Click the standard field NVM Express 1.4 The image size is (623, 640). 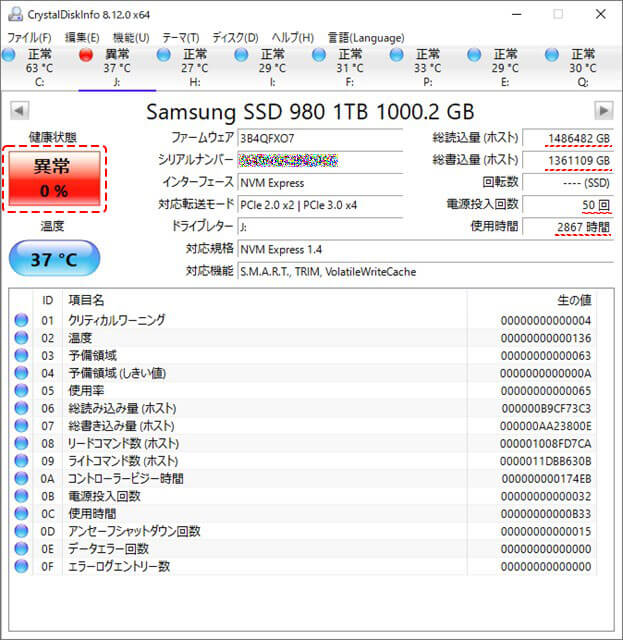click(x=425, y=249)
